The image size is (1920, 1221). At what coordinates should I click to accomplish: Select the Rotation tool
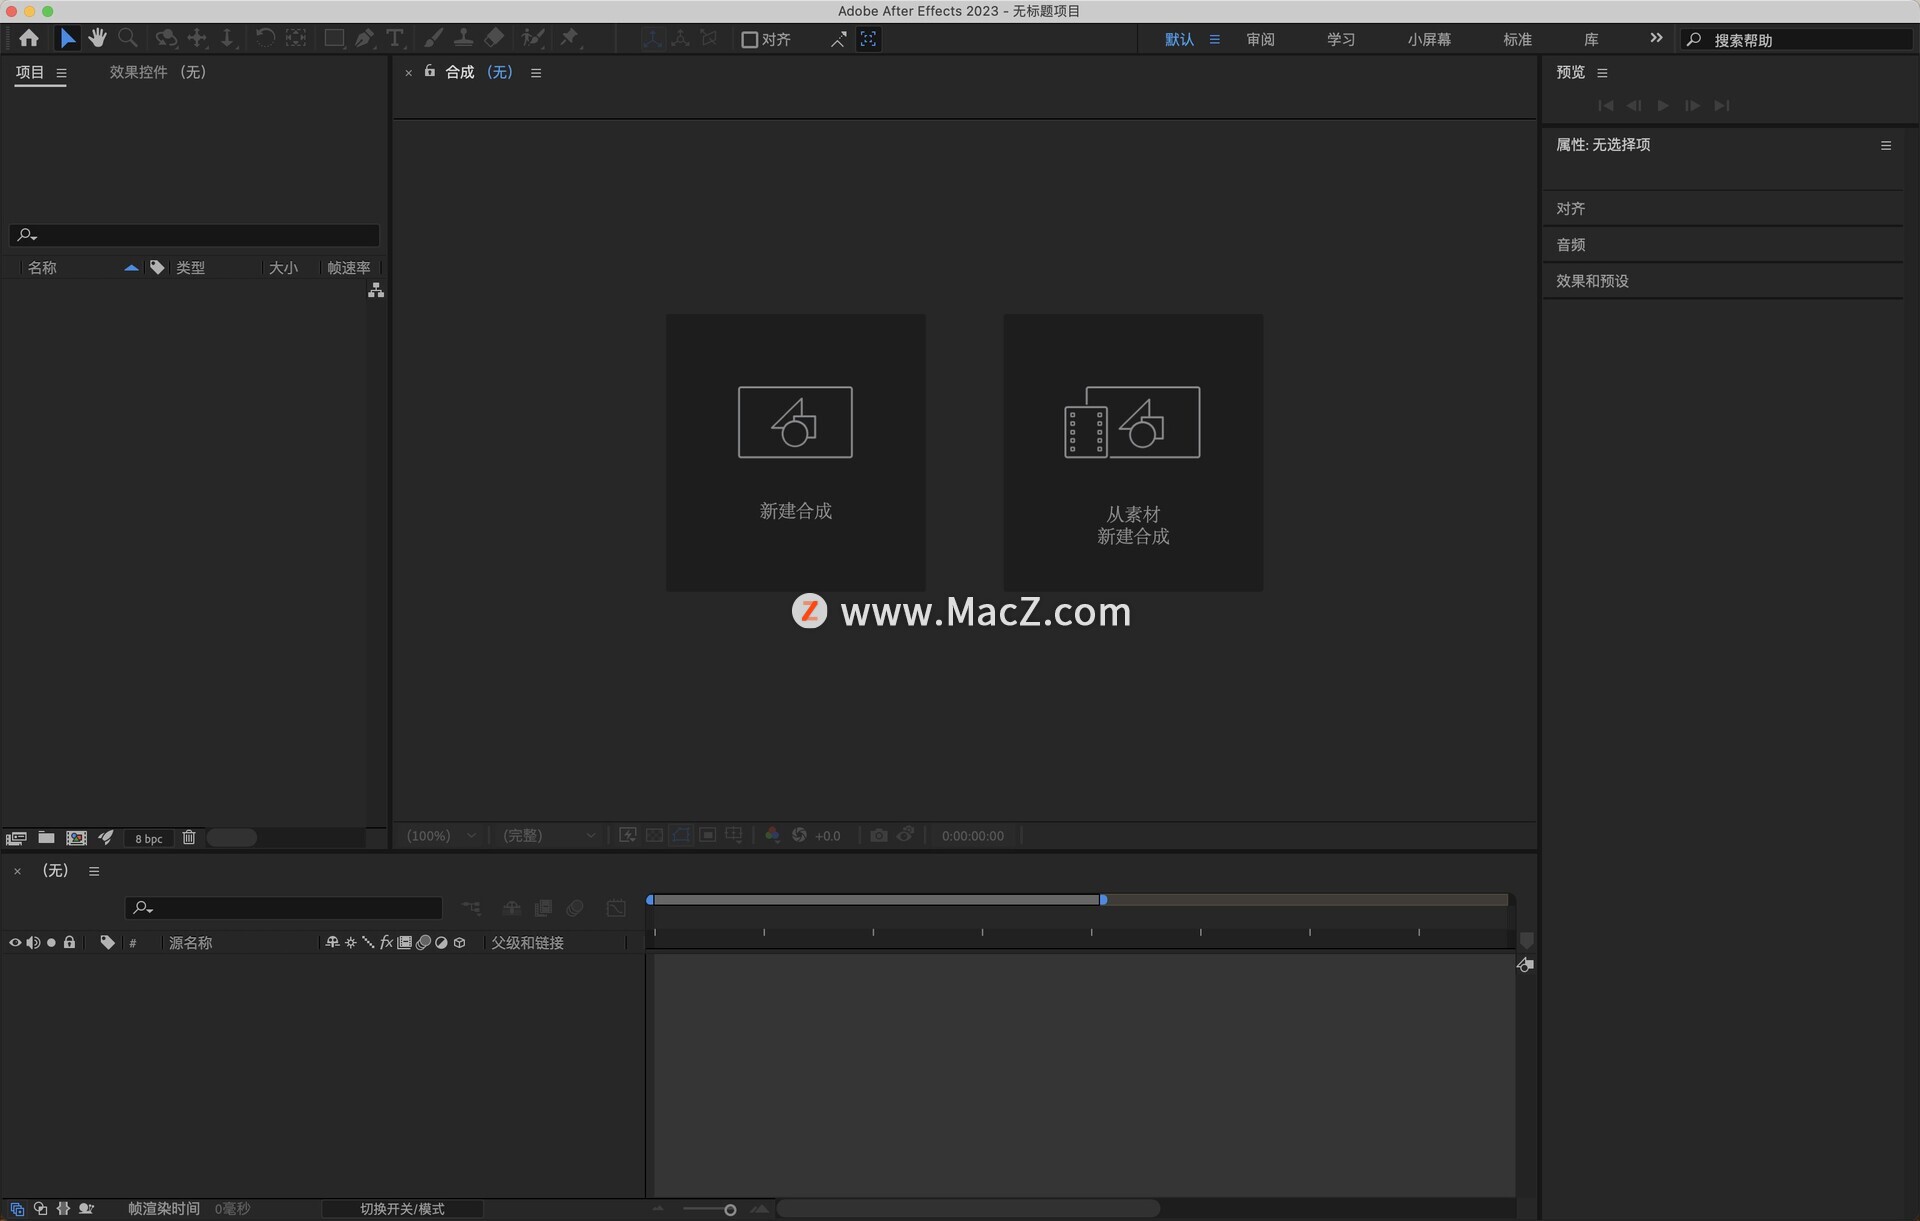[x=265, y=38]
